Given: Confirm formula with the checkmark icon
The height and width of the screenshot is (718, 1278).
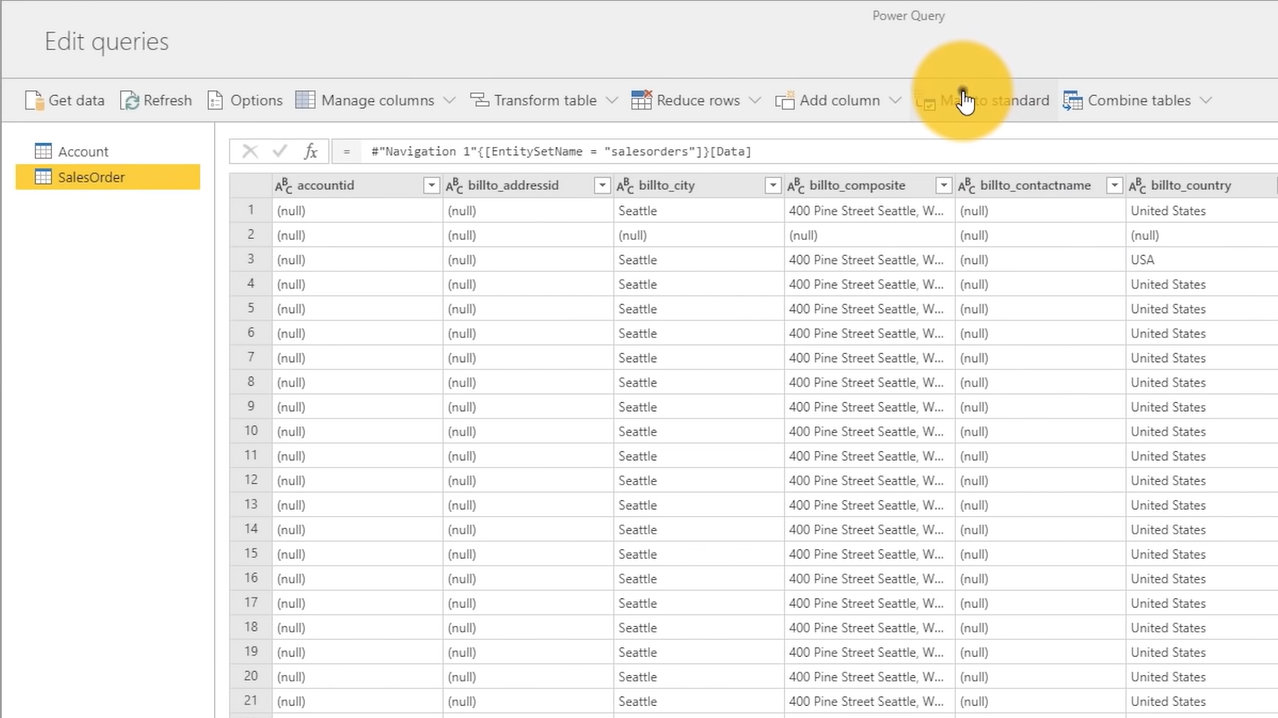Looking at the screenshot, I should [x=280, y=151].
